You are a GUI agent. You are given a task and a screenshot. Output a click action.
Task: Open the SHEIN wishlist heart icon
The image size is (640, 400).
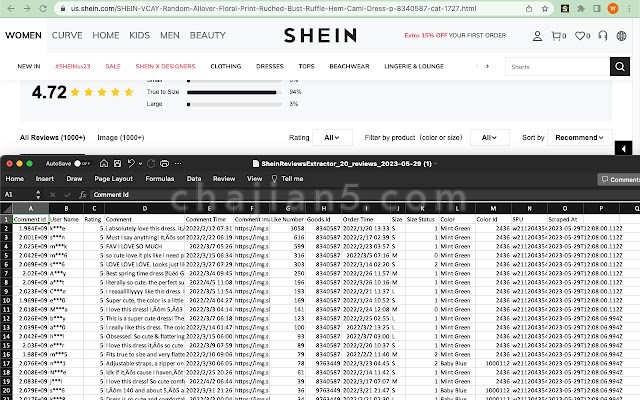pyautogui.click(x=582, y=36)
